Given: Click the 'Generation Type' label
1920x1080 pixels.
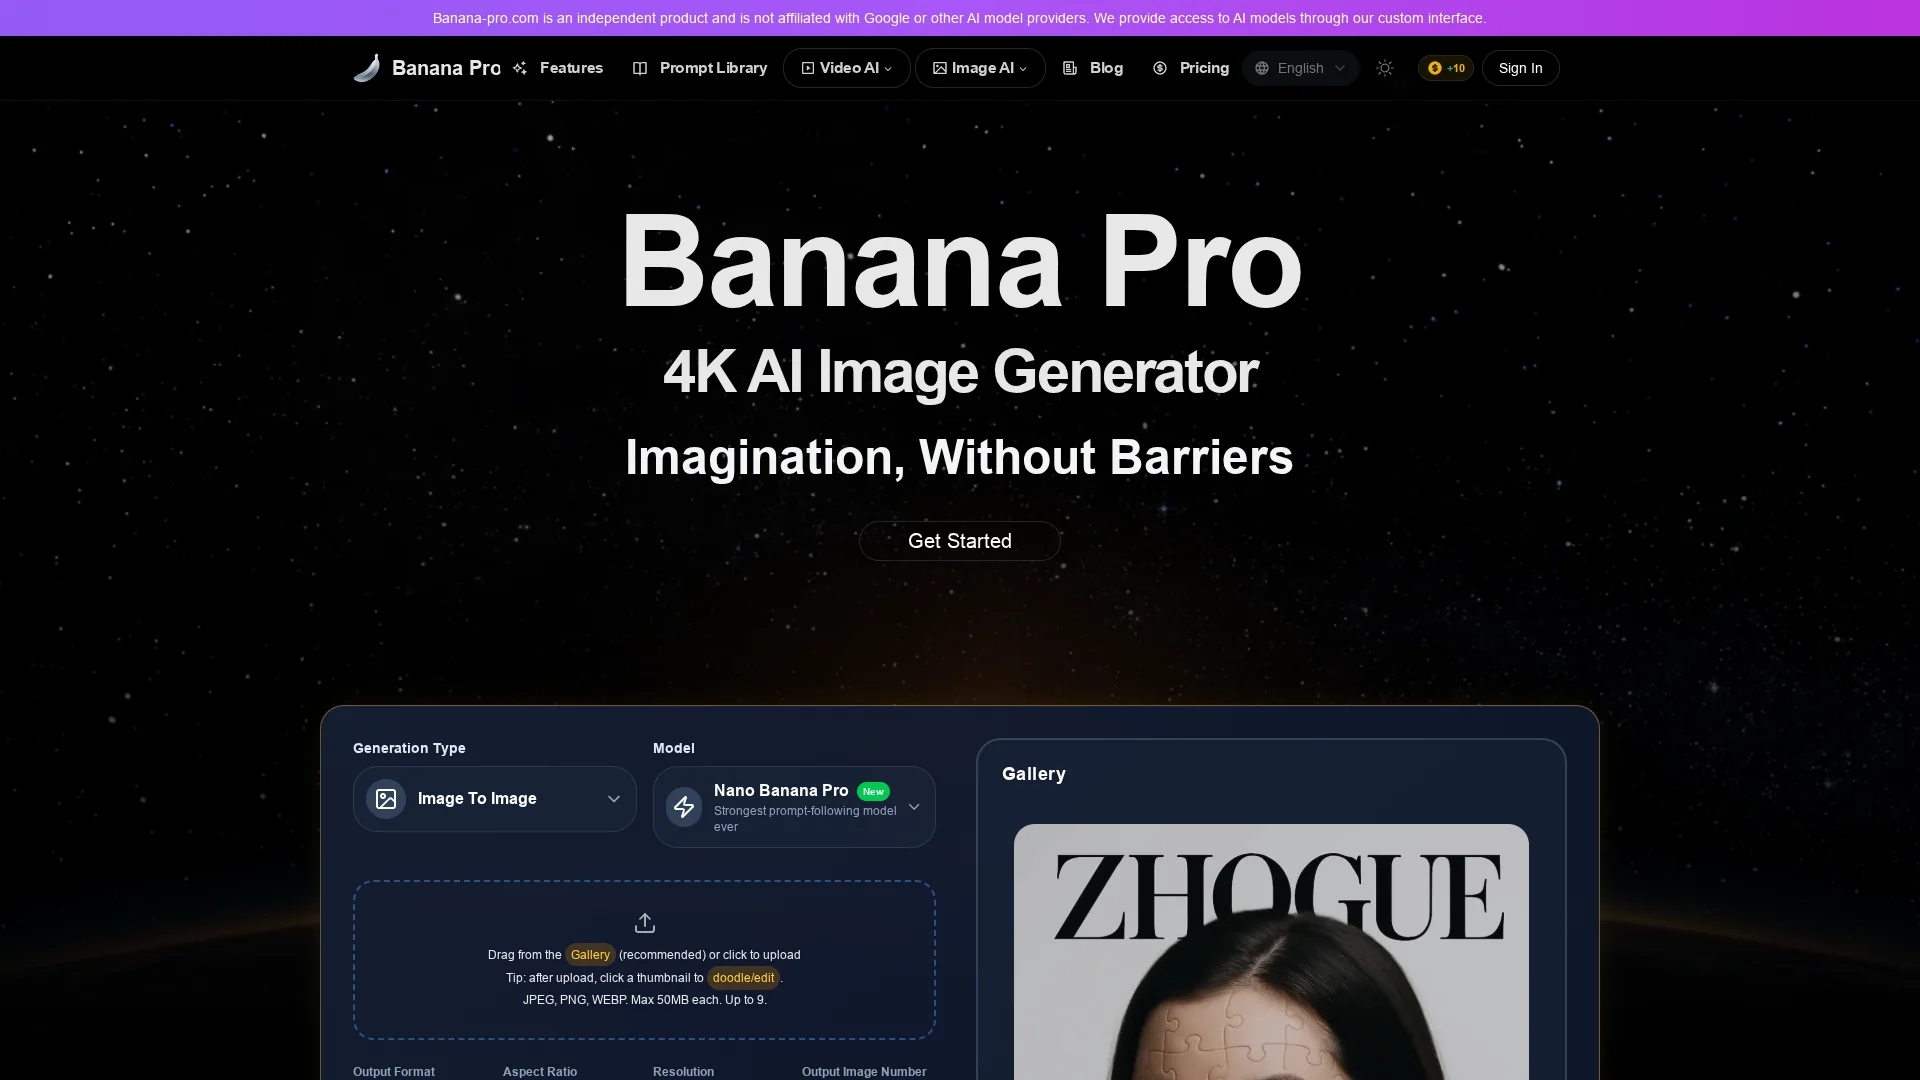Looking at the screenshot, I should [409, 748].
